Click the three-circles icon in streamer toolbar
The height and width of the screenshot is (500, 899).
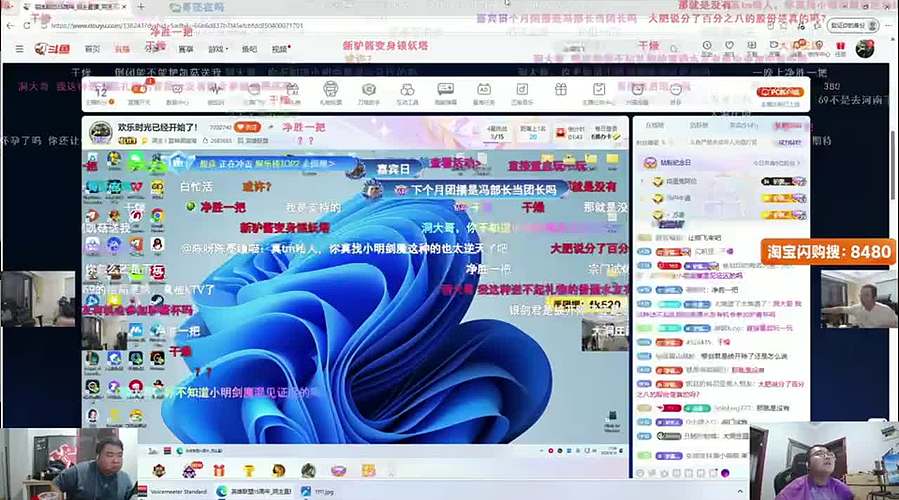tap(407, 89)
